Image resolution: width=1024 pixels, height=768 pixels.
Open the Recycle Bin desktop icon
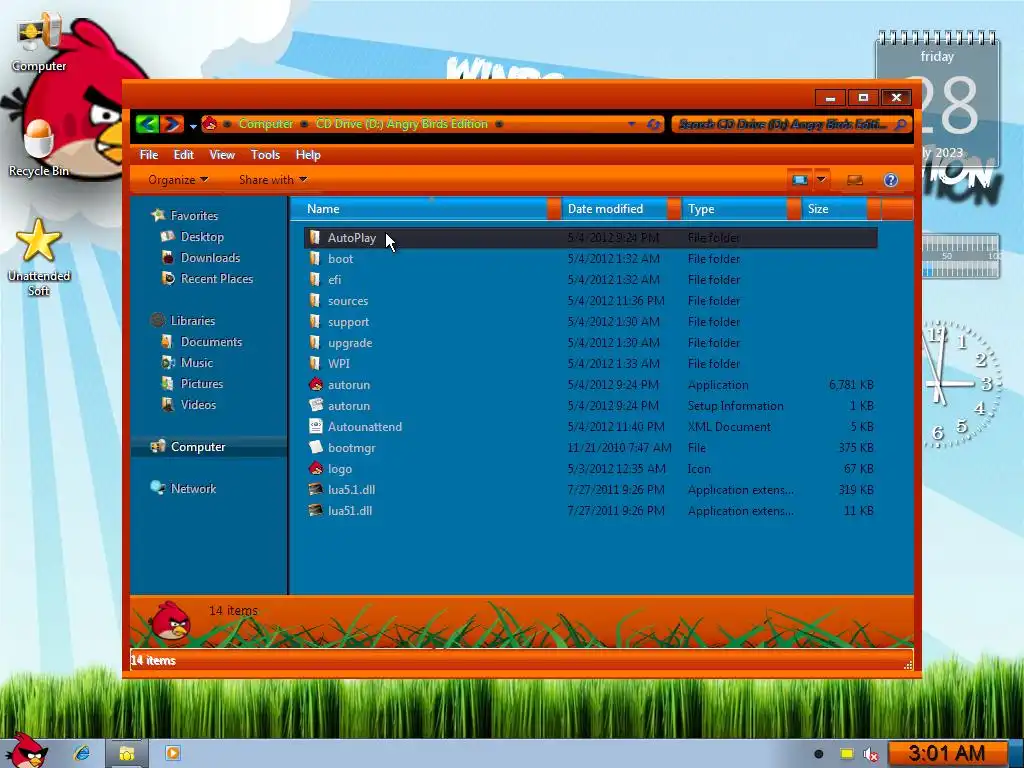click(39, 148)
